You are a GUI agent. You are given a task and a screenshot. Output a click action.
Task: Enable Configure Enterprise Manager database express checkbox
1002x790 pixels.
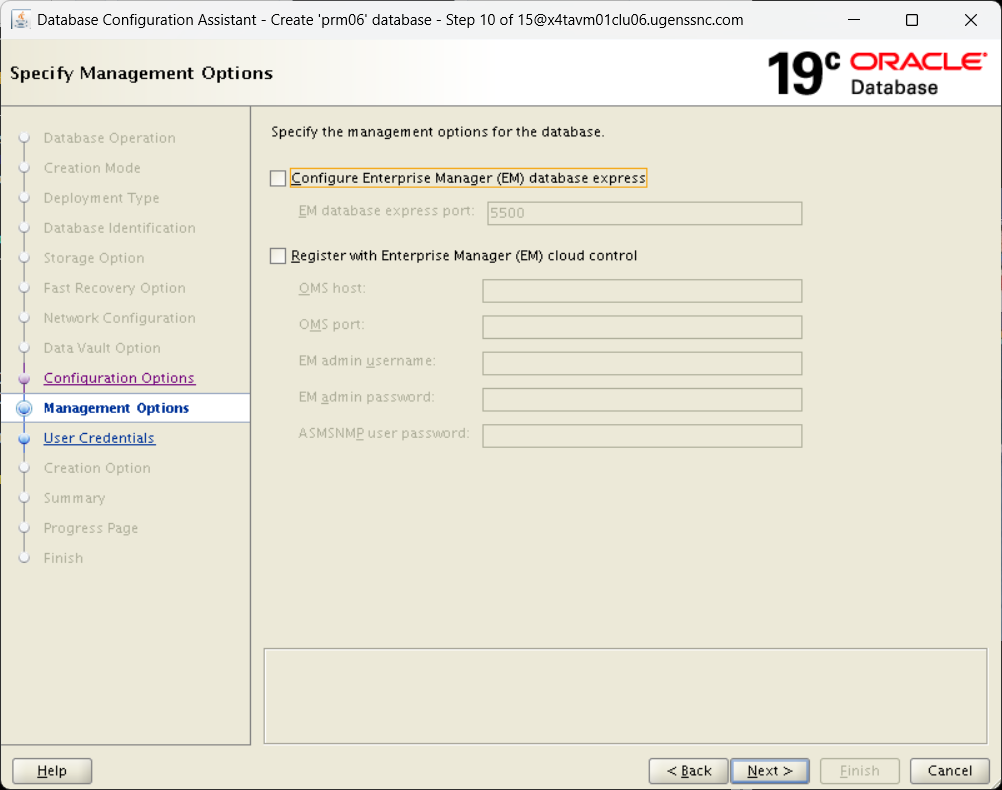[278, 178]
